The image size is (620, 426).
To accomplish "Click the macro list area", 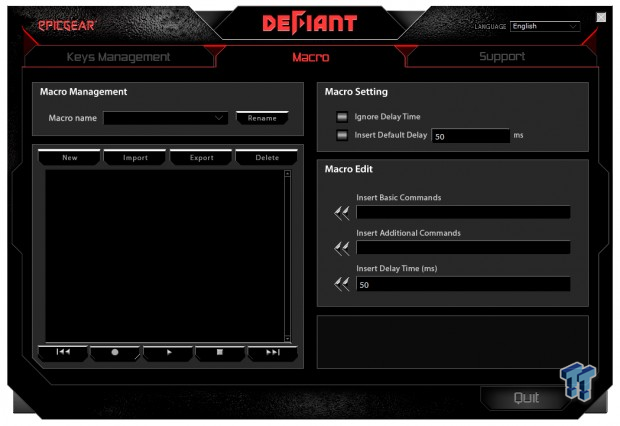I will coord(164,256).
